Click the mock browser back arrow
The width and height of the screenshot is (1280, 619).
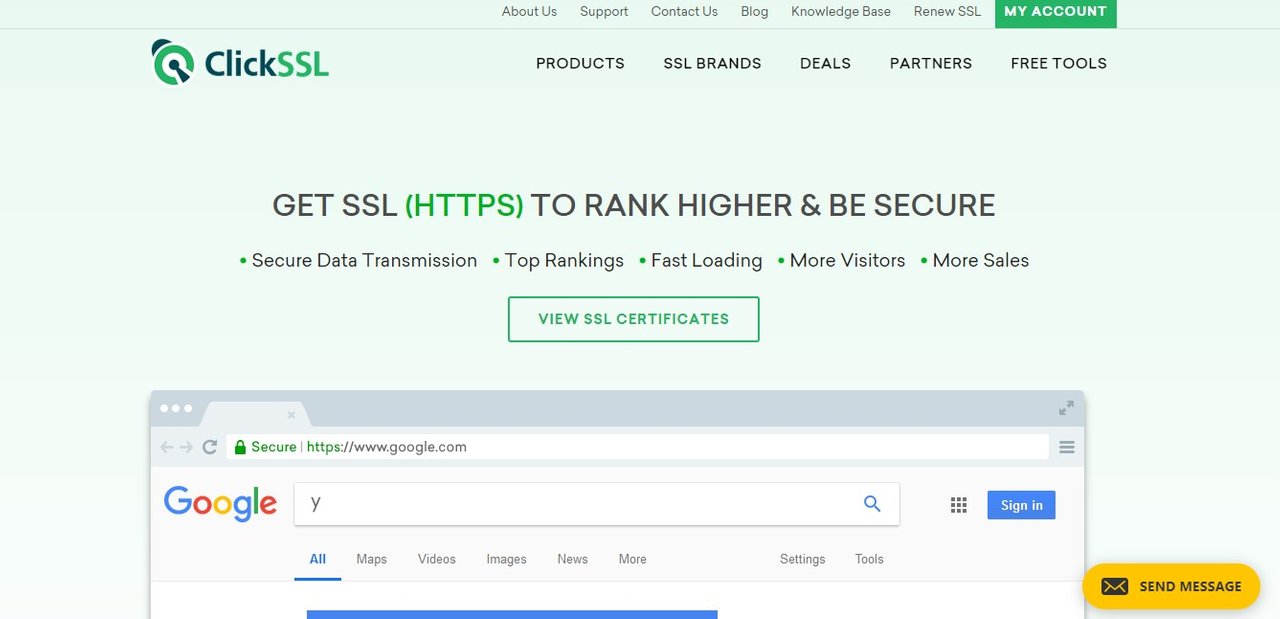[167, 447]
